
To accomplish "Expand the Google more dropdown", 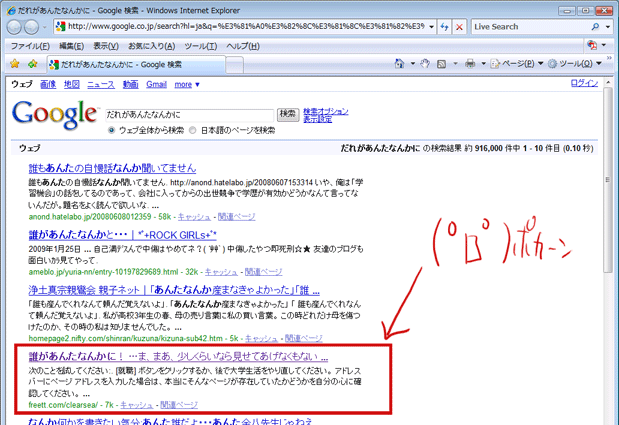I will coord(187,84).
